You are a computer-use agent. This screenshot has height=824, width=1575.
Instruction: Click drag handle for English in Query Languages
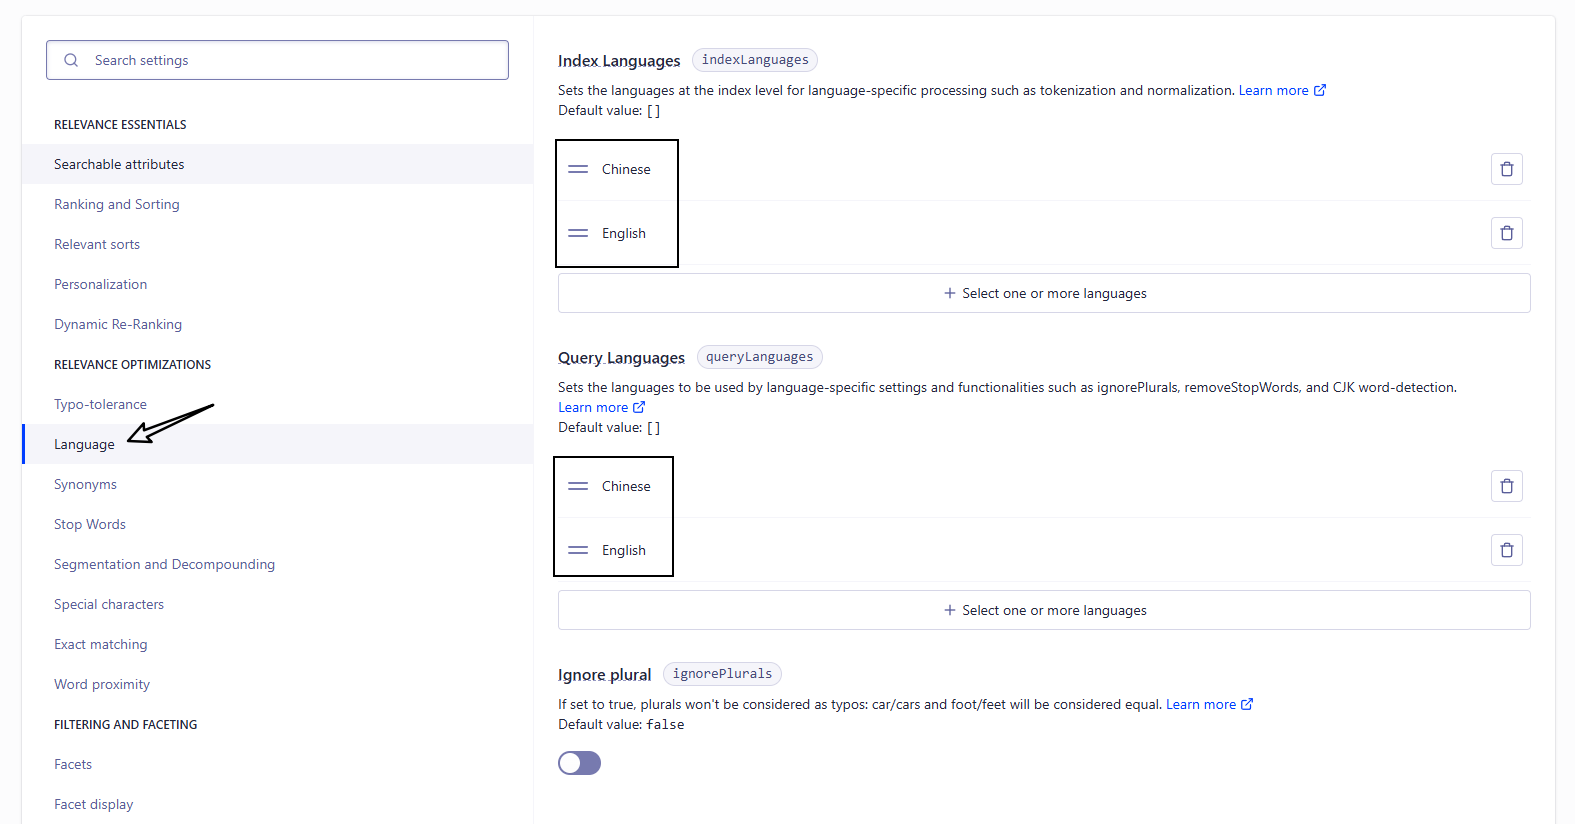click(x=578, y=550)
